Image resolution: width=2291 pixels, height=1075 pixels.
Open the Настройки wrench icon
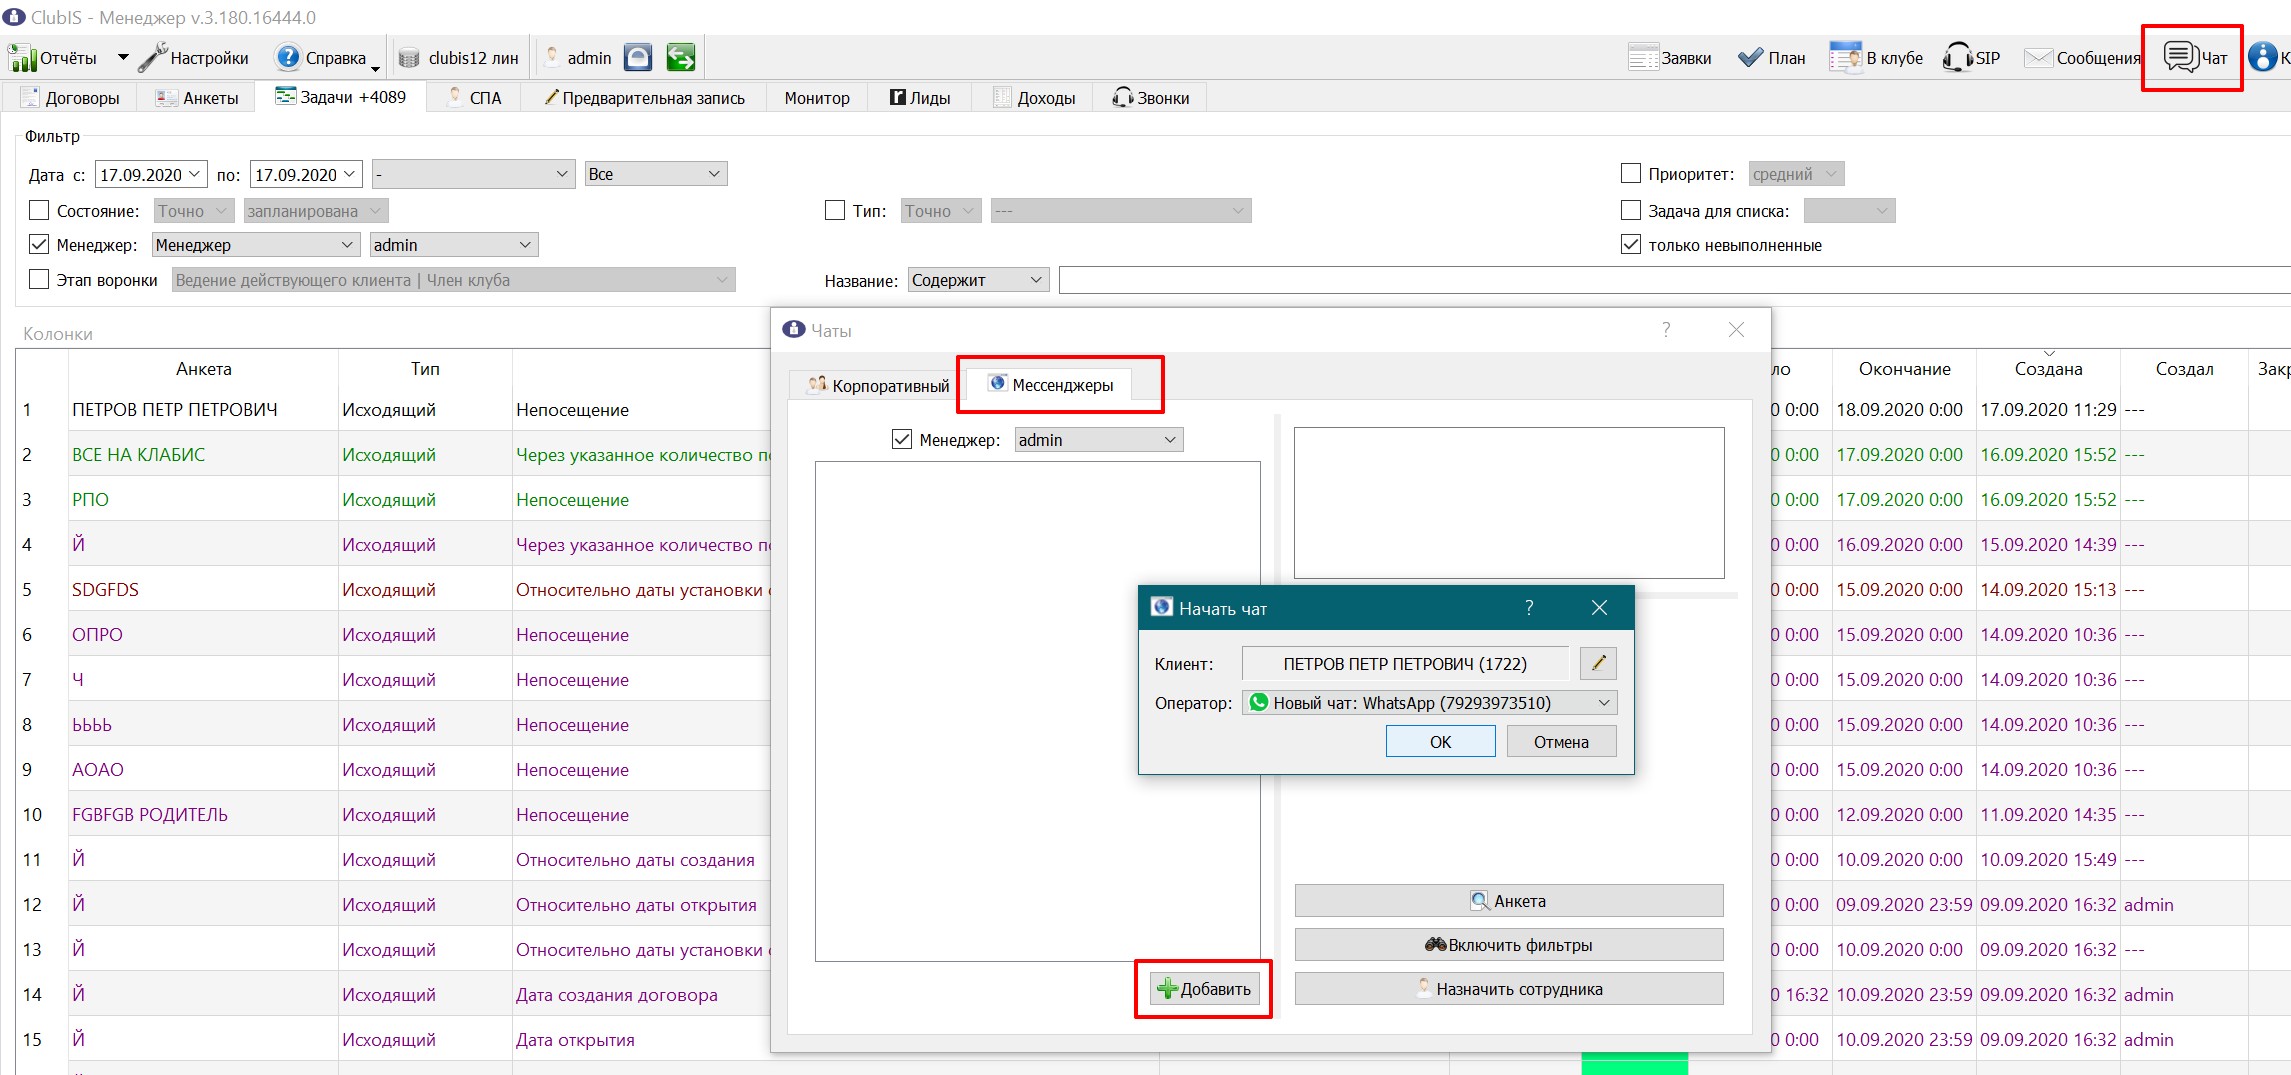click(x=152, y=57)
